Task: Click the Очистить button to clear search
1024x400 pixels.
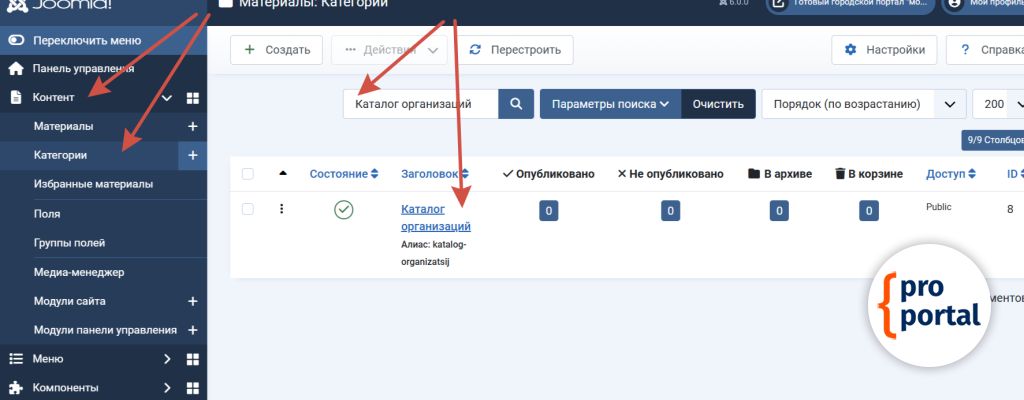Action: point(719,104)
